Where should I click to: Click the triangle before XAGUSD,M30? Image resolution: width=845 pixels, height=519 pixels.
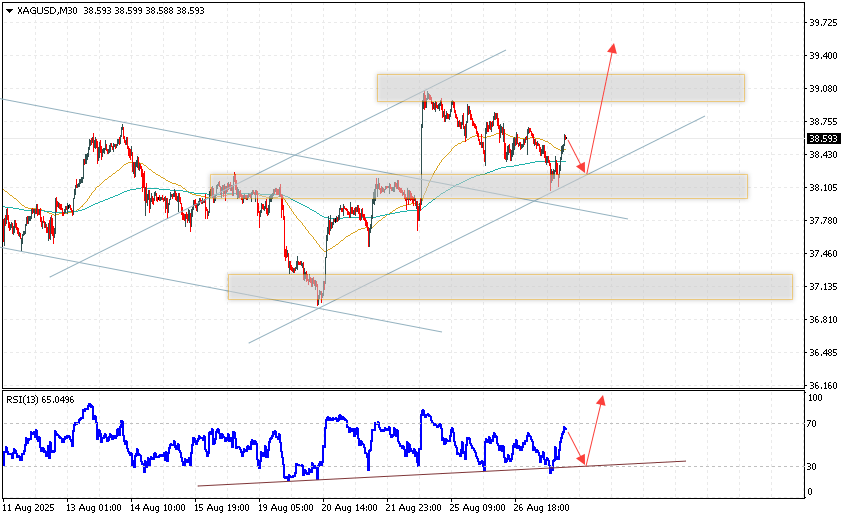(x=9, y=10)
